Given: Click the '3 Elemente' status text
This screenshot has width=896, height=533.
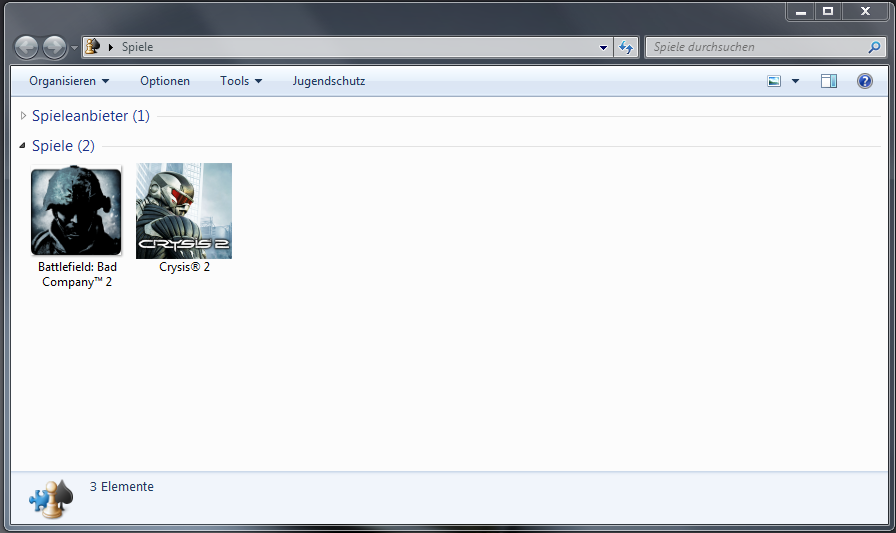Looking at the screenshot, I should (122, 487).
